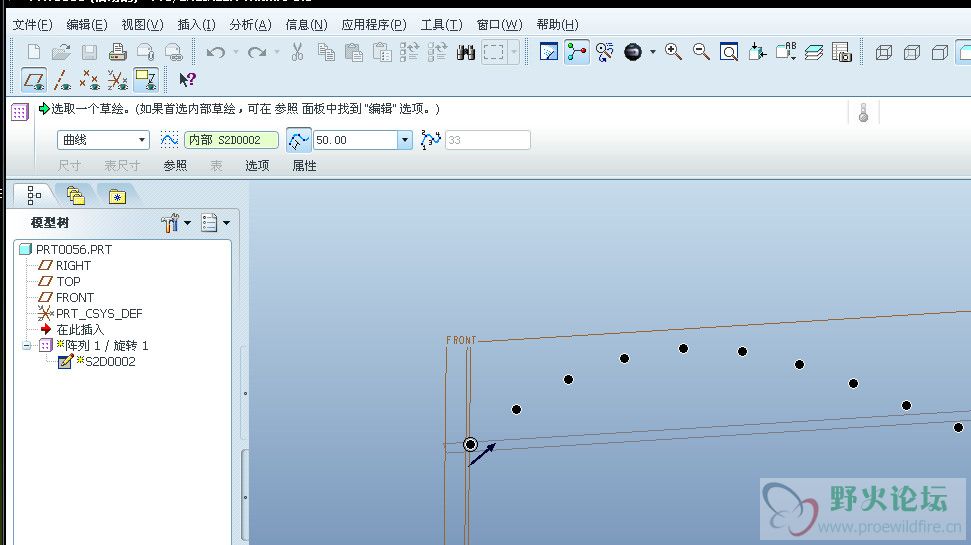Switch to the Favorites tab

click(117, 196)
